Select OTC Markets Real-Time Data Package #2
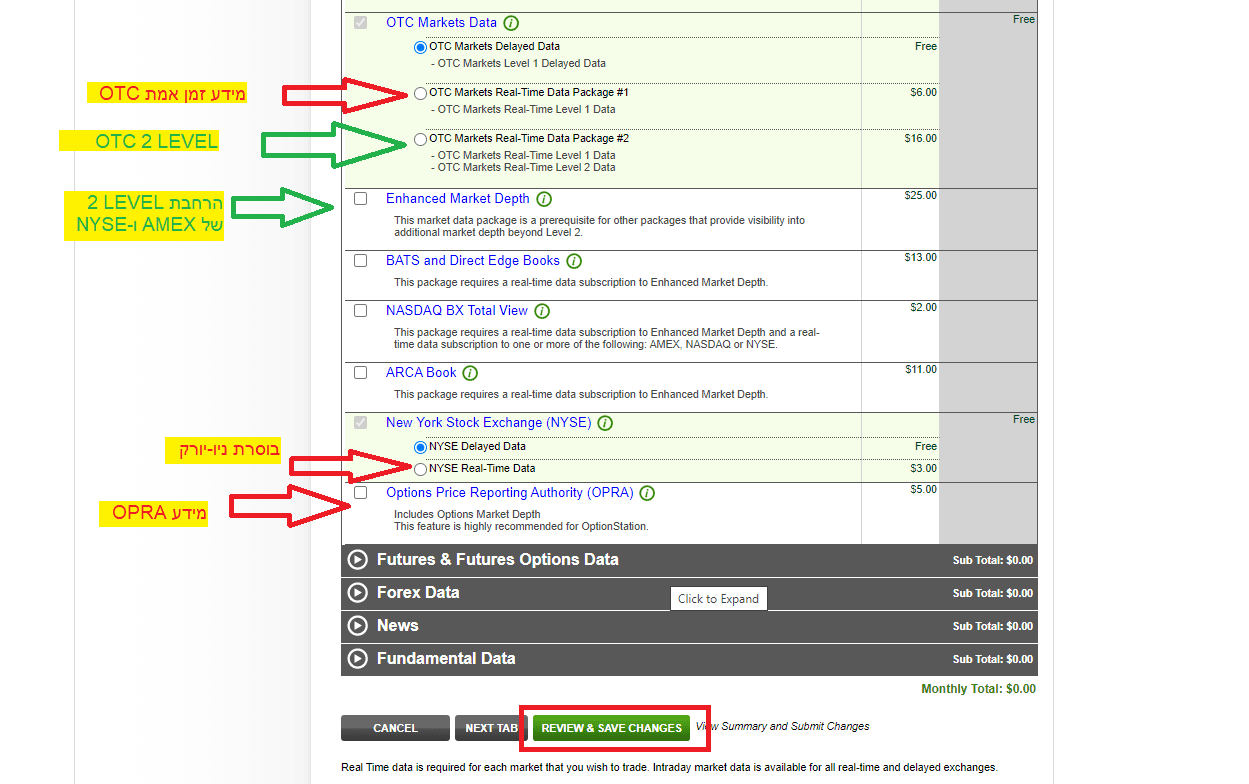 (x=420, y=139)
